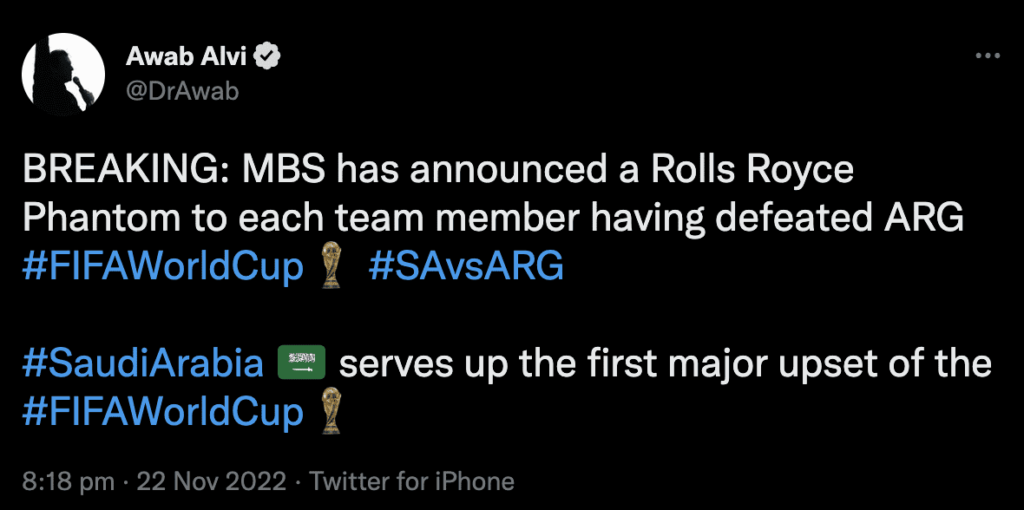Open the #SaudiArabia hashtag
Screen dimensions: 1024x510
[x=142, y=365]
